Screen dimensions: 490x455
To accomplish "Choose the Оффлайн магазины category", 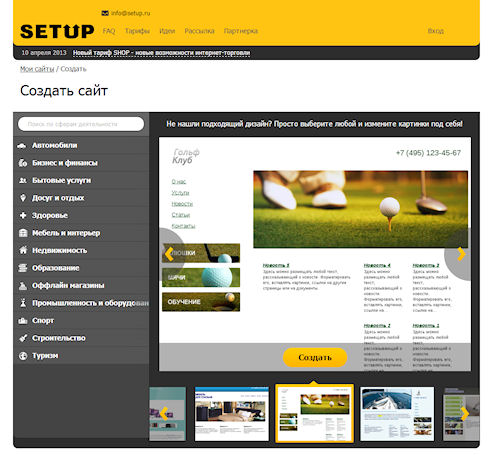I will [81, 286].
